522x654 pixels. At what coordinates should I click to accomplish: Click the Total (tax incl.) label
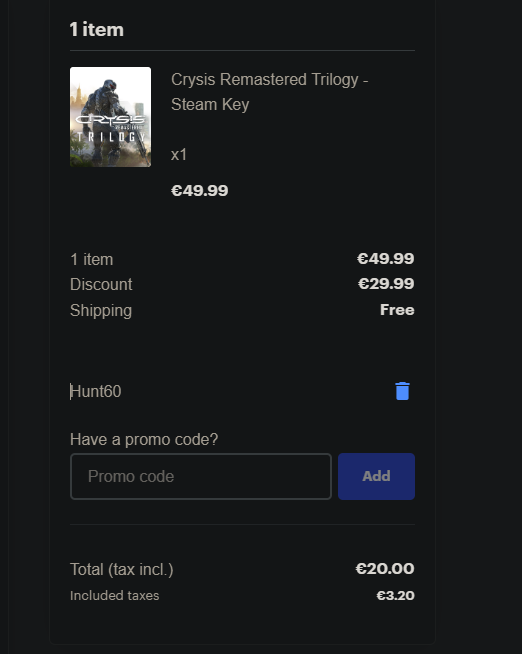click(x=122, y=569)
